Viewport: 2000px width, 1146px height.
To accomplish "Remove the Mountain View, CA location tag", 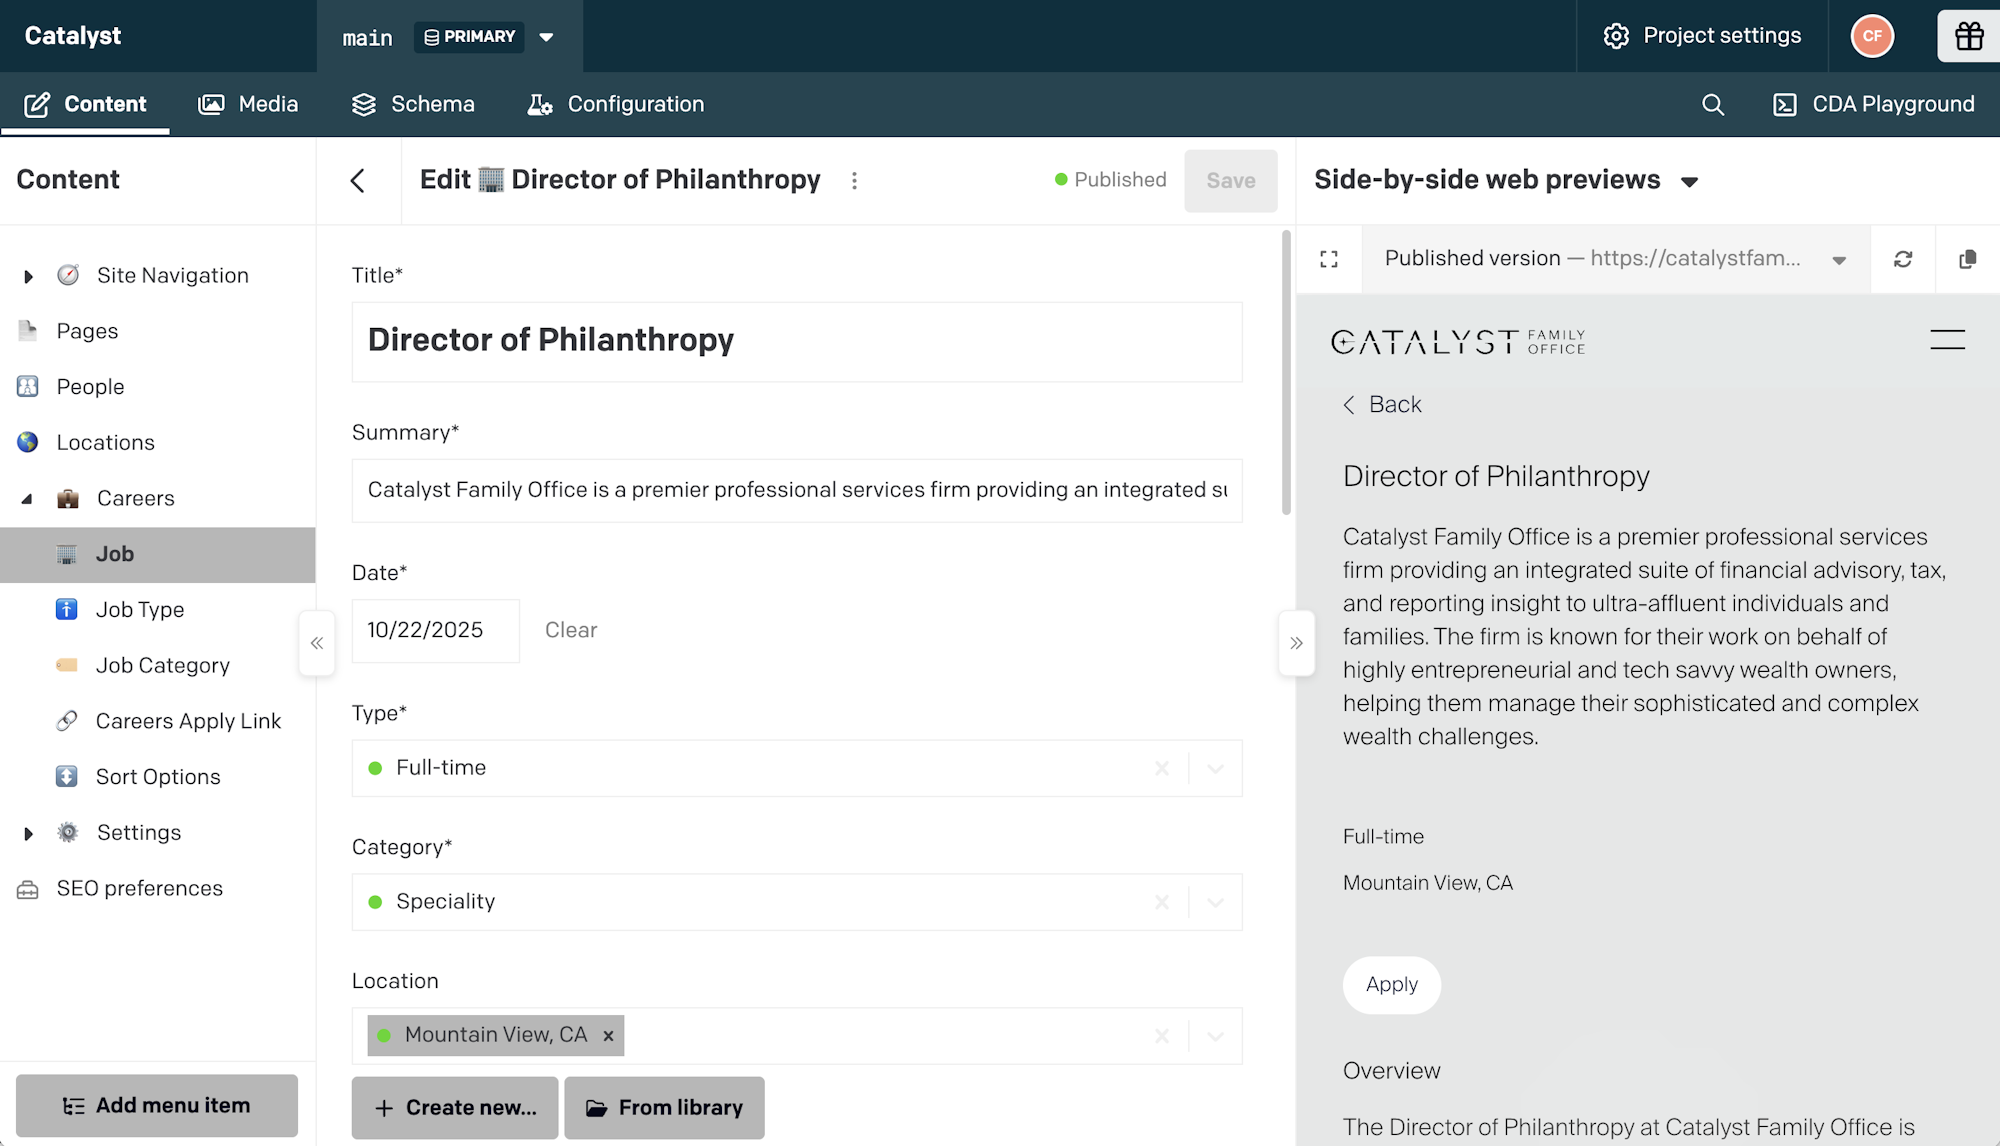I will [608, 1036].
